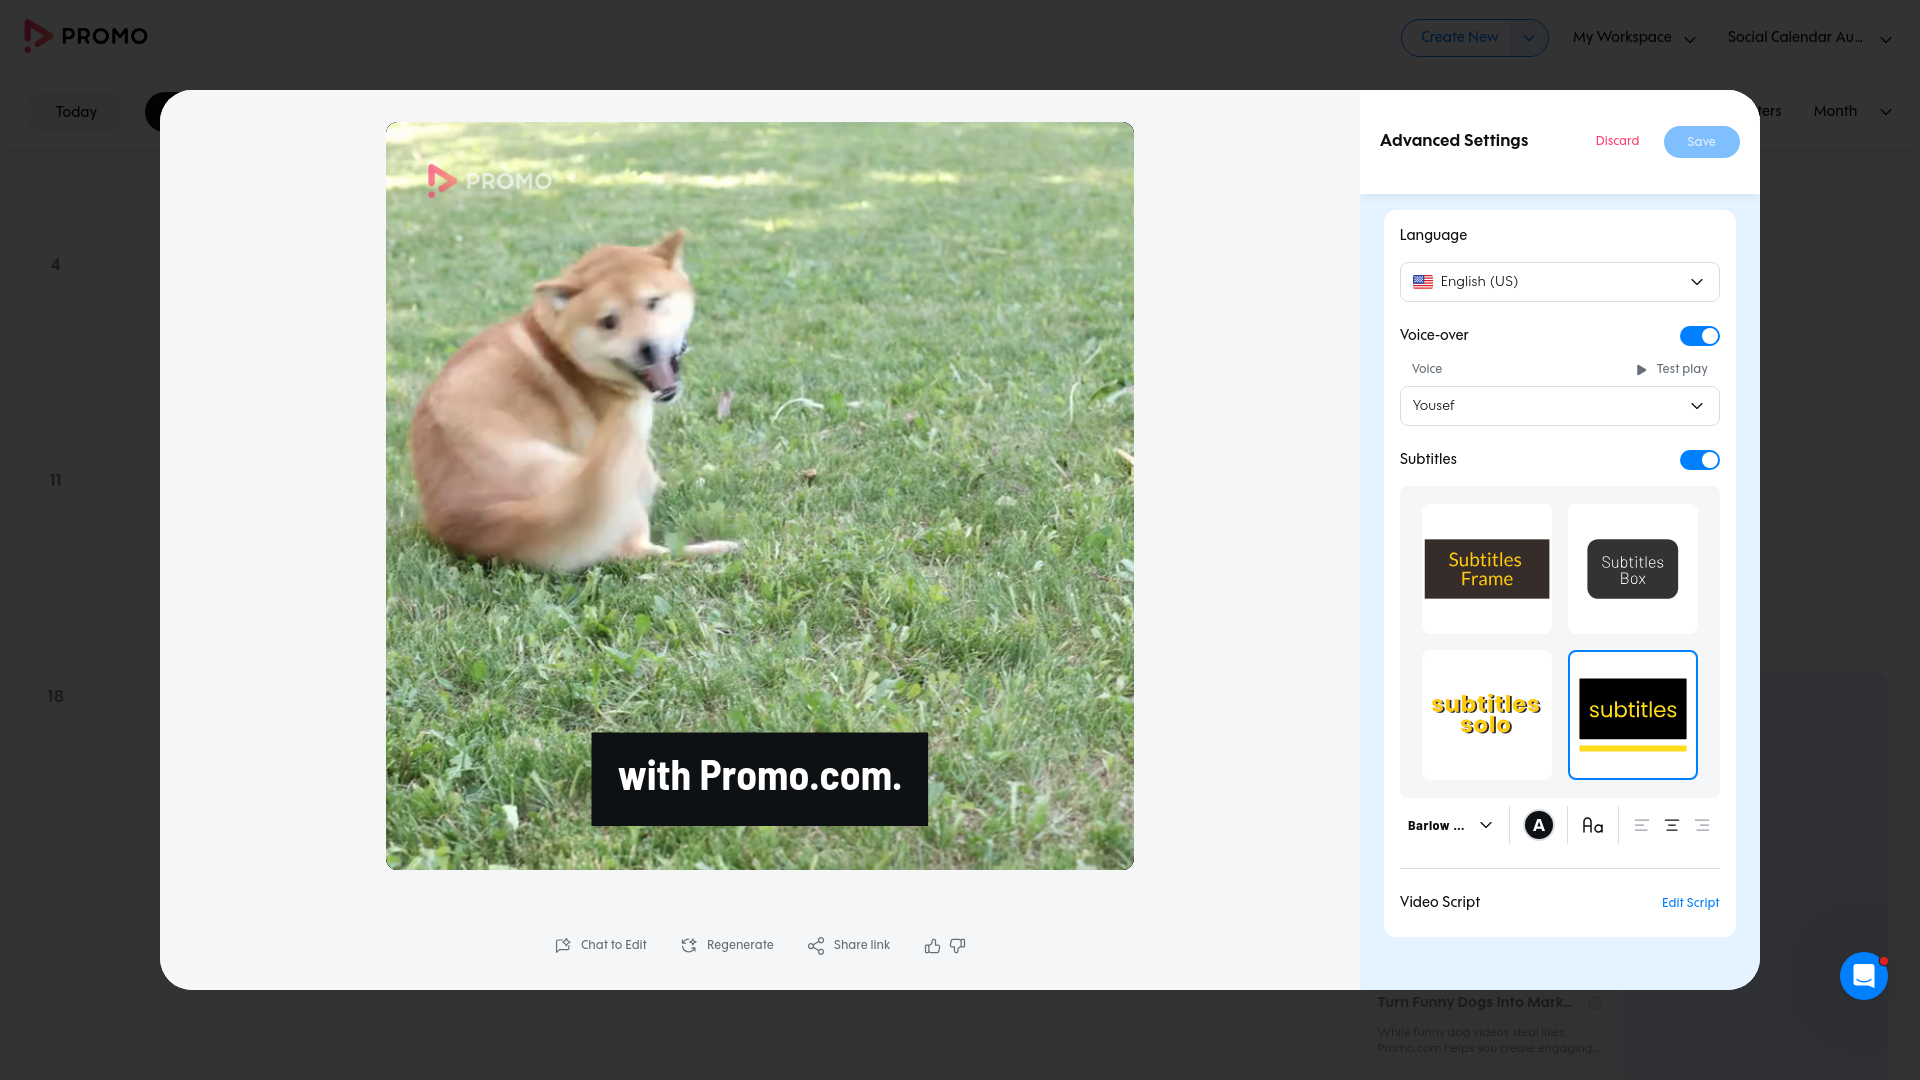The width and height of the screenshot is (1920, 1080).
Task: Click the video preview with the dog
Action: tap(760, 496)
